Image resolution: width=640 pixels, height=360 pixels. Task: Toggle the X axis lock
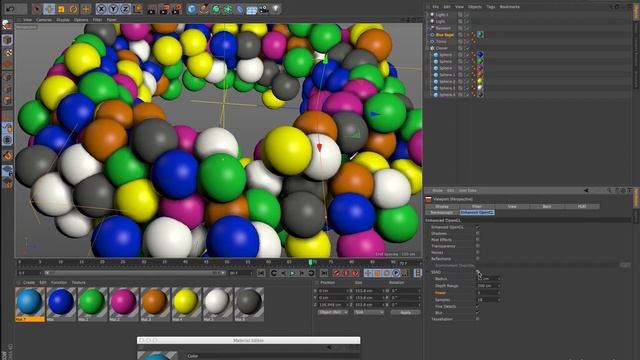click(101, 9)
